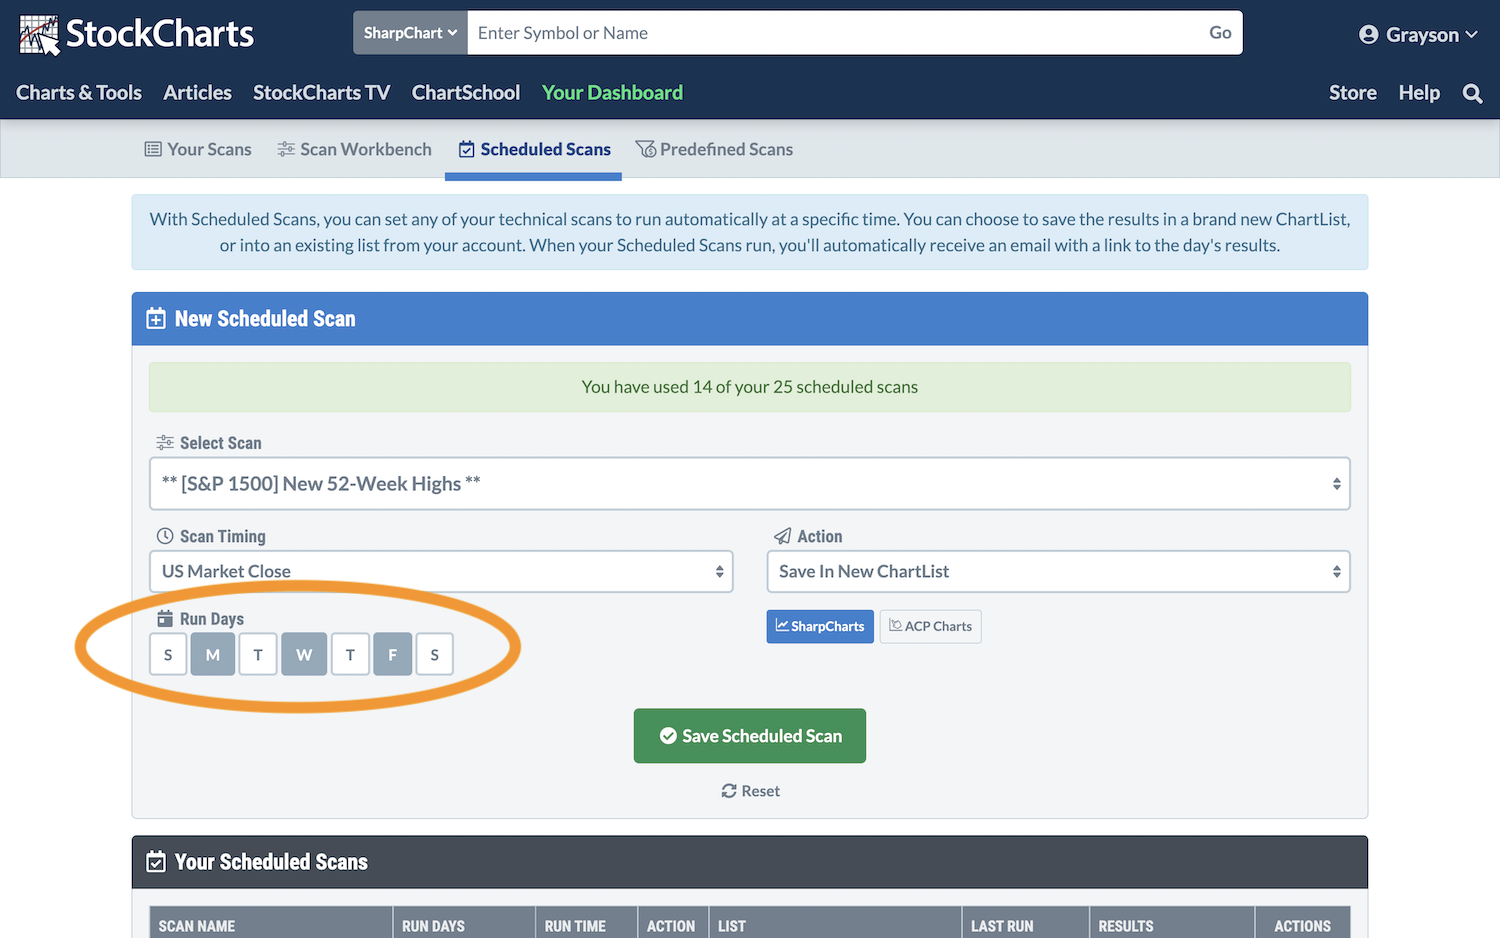The height and width of the screenshot is (938, 1500).
Task: Open the site search magnifier icon
Action: coord(1472,93)
